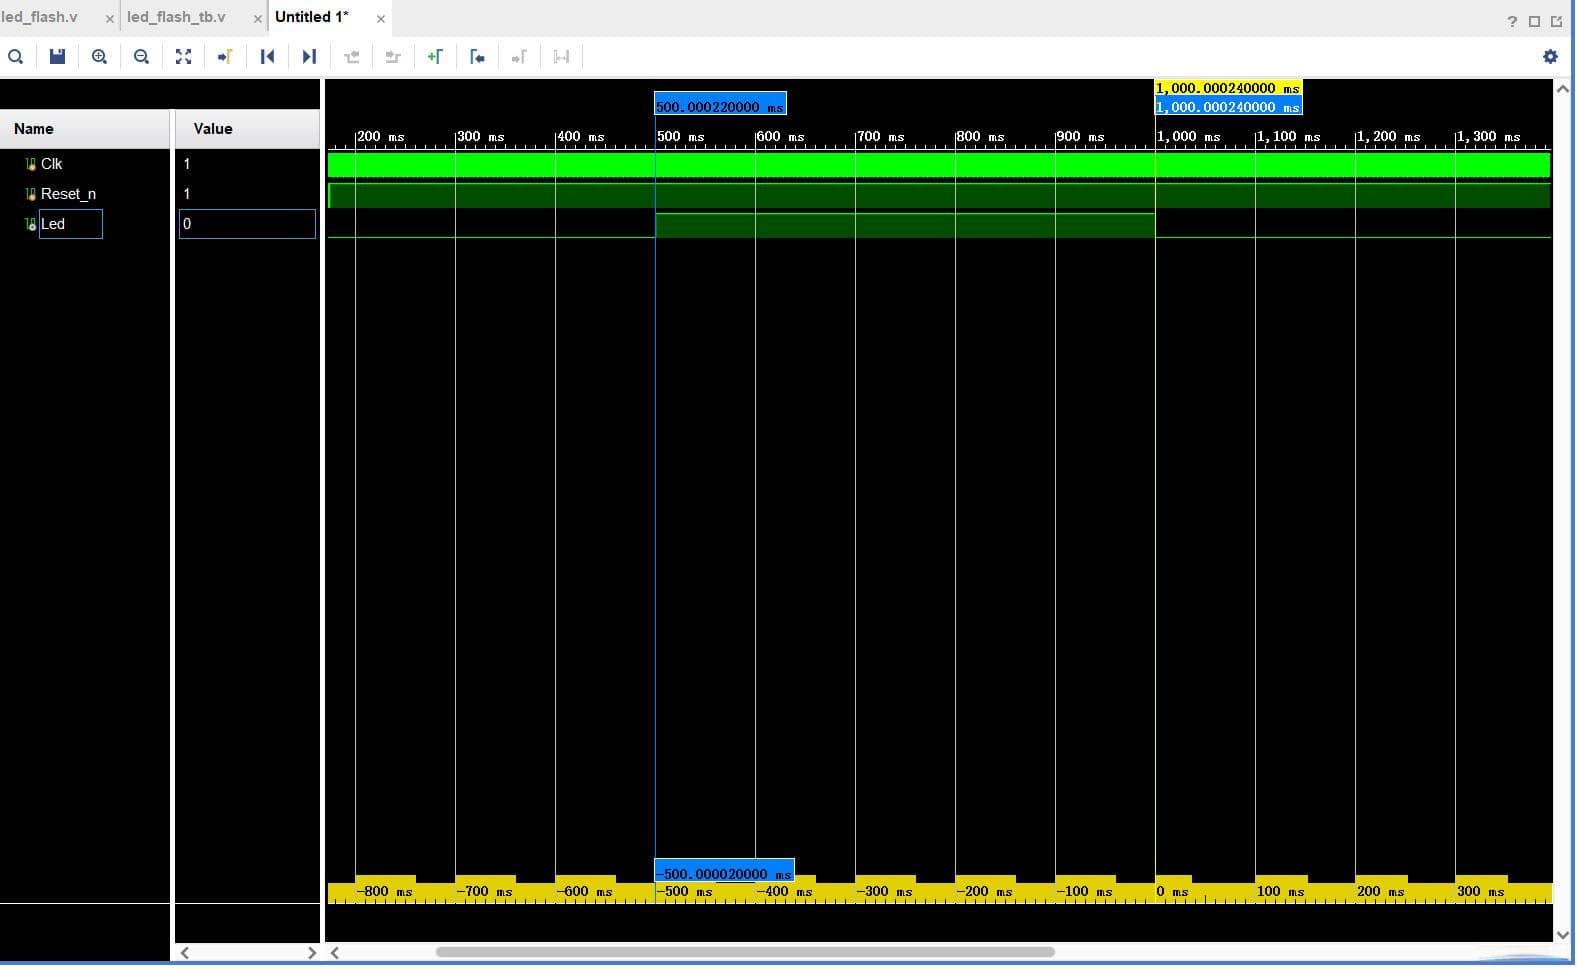The image size is (1577, 969).
Task: Zoom out of the waveform
Action: (x=141, y=57)
